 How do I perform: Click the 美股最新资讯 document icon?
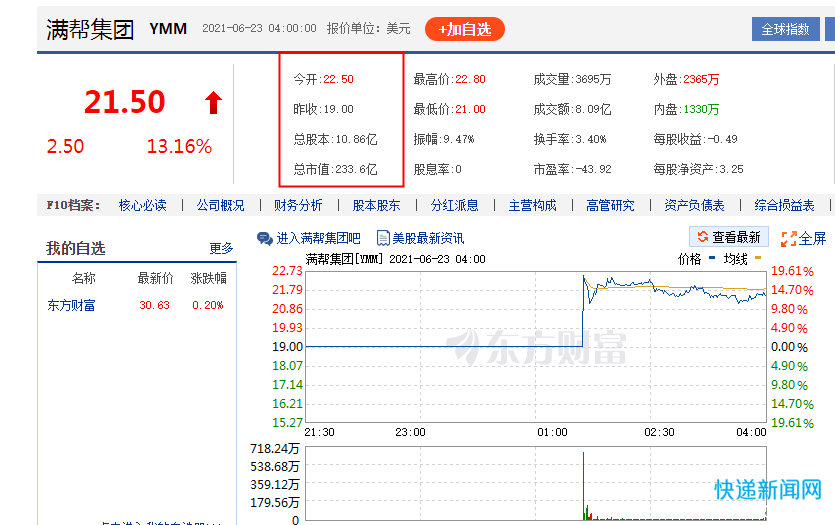click(x=383, y=238)
